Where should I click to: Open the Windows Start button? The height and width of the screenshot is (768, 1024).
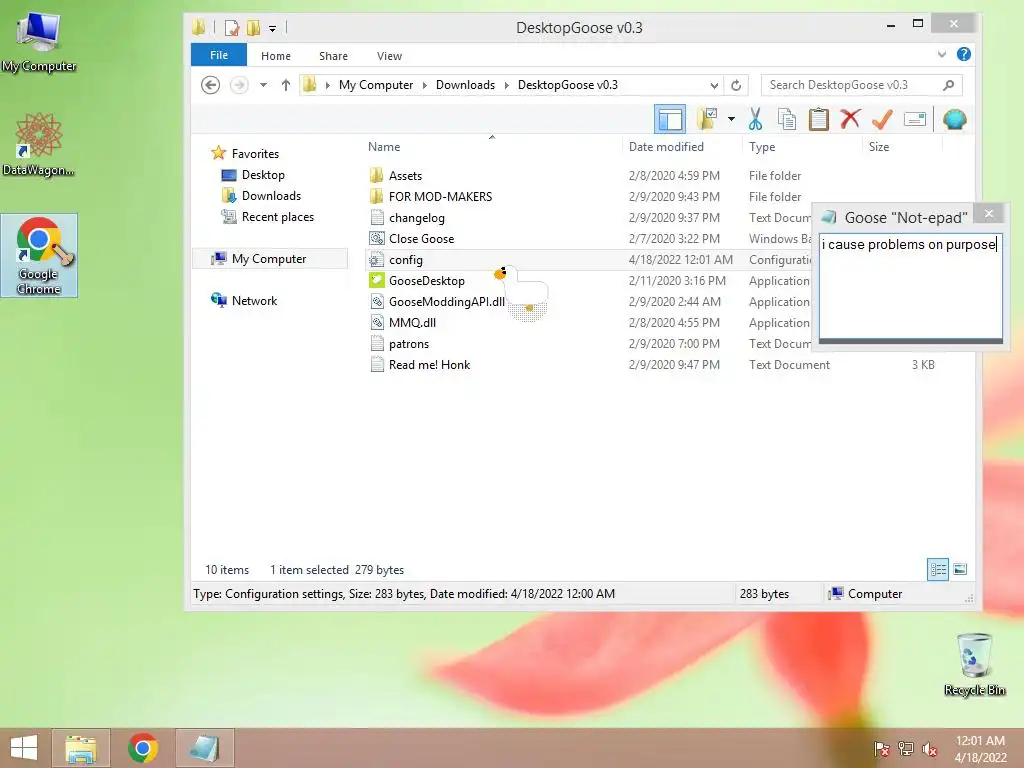[x=24, y=748]
